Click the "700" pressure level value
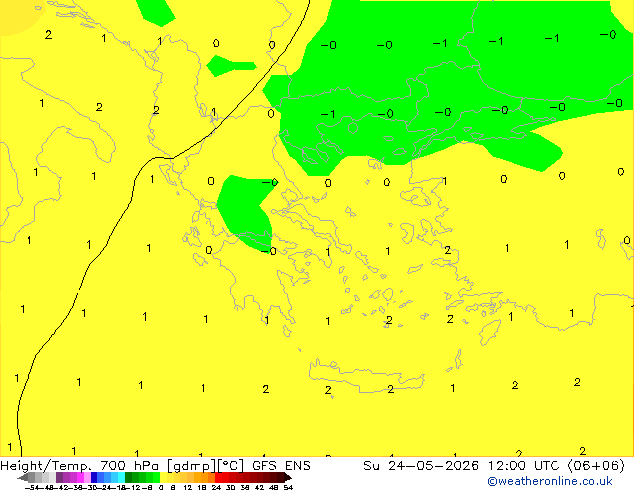Image resolution: width=634 pixels, height=490 pixels. pos(113,466)
